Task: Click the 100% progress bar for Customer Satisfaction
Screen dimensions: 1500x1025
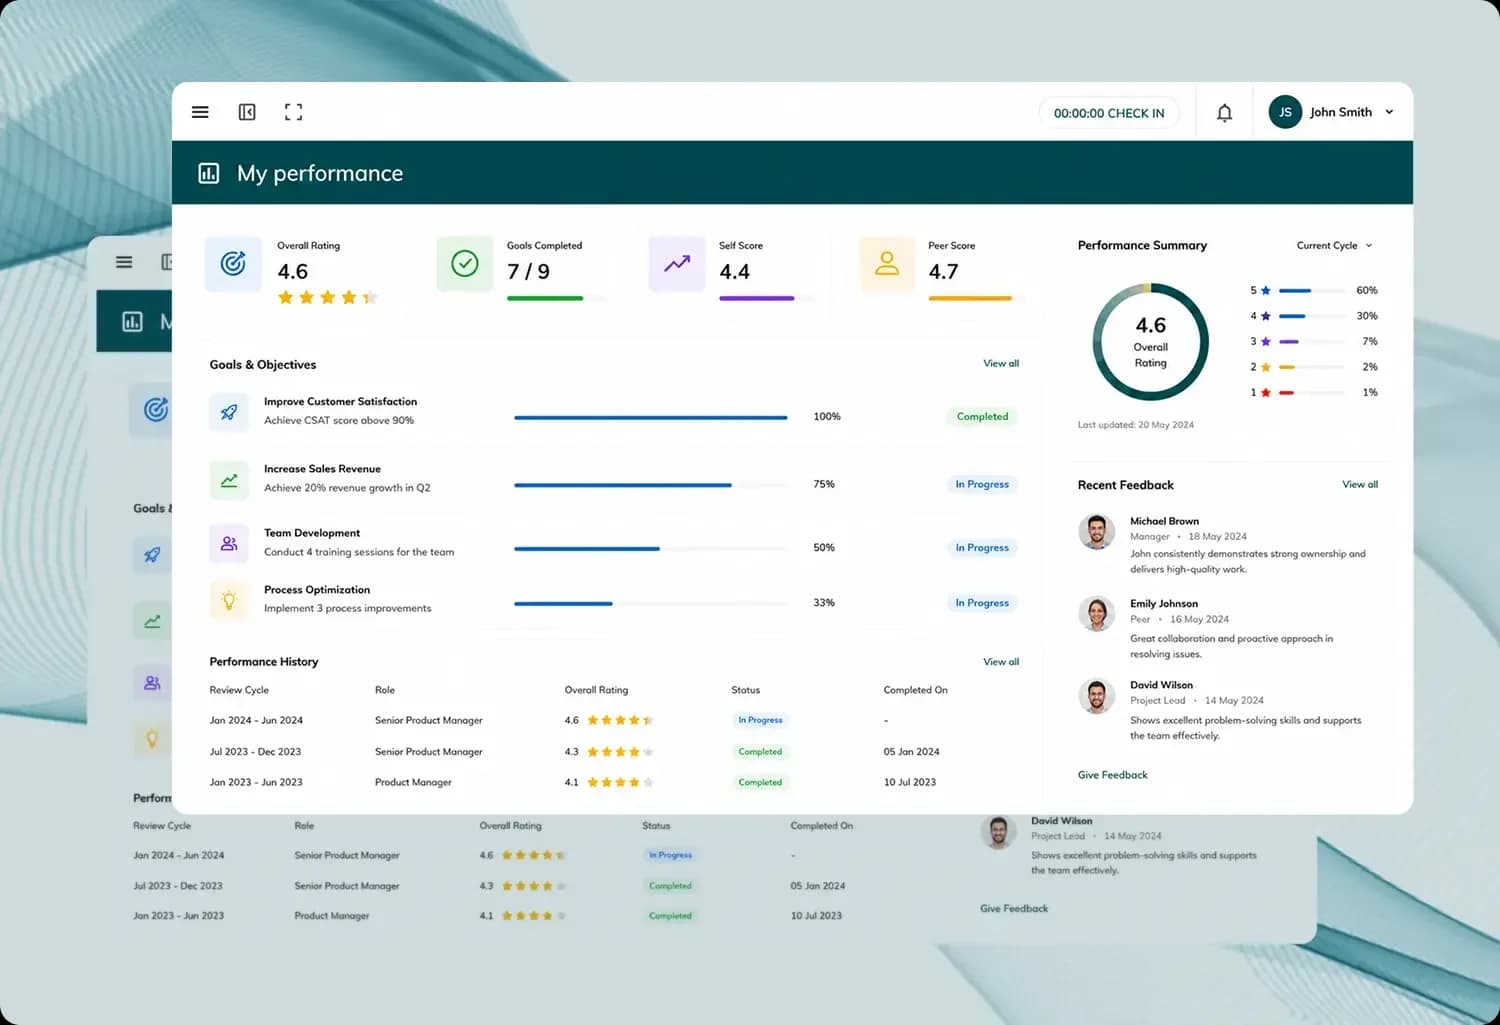Action: pos(651,417)
